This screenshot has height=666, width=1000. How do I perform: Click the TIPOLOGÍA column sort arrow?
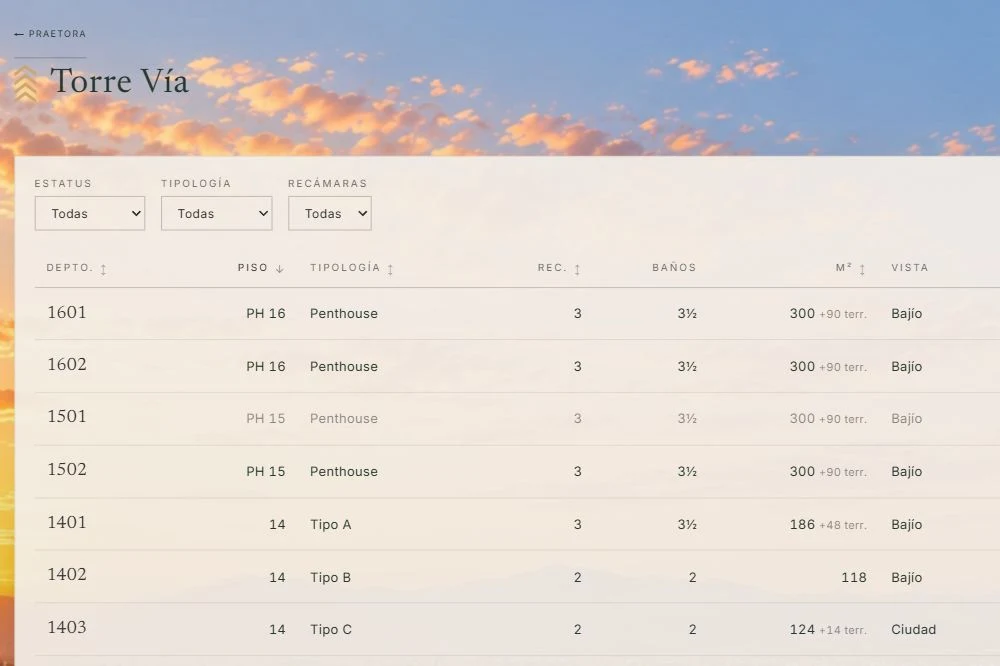pyautogui.click(x=390, y=269)
